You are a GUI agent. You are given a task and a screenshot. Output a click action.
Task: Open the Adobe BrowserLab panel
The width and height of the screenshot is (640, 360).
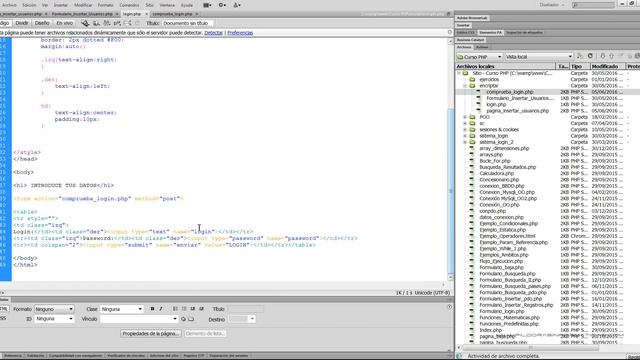coord(472,18)
